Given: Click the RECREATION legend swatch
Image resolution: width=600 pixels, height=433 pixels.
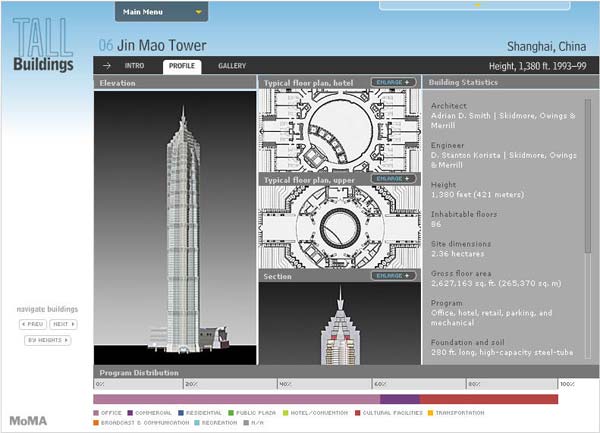Looking at the screenshot, I should pyautogui.click(x=197, y=423).
